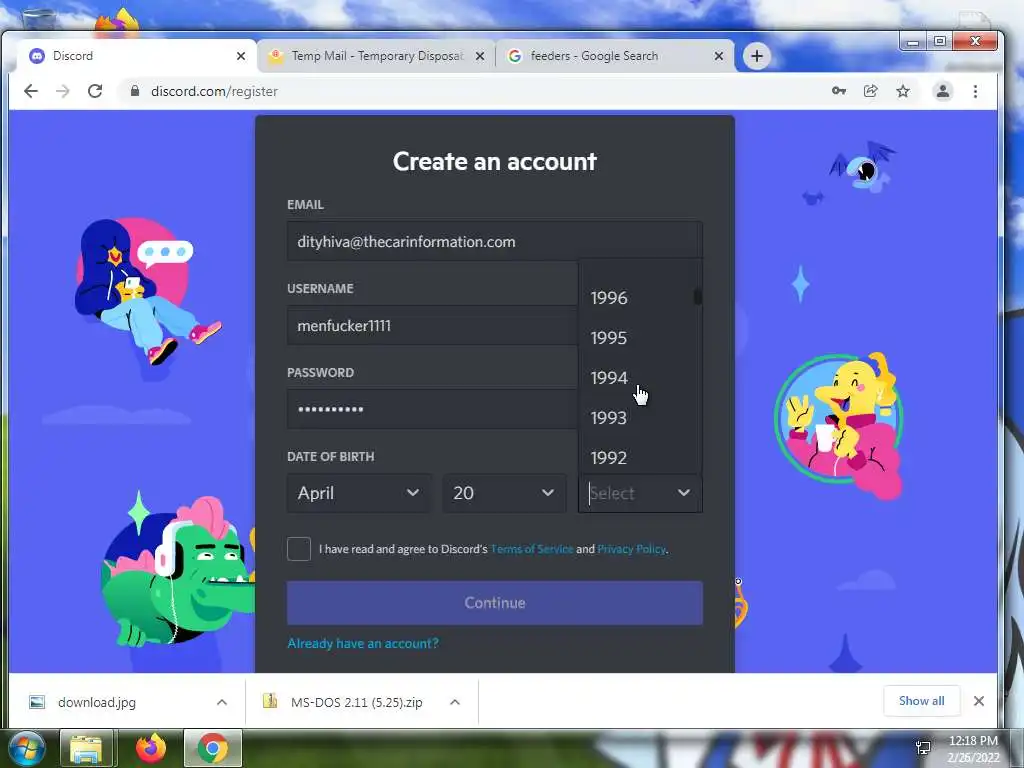Switch to the Temp Mail tab
Screen dimensions: 1024x768
click(x=377, y=56)
